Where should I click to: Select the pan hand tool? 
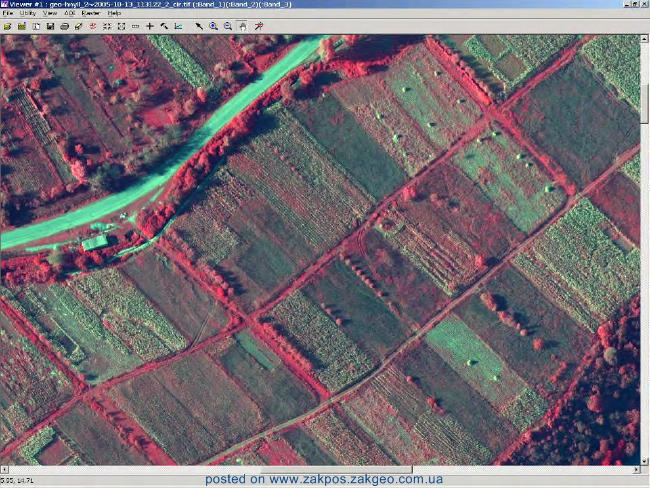243,27
